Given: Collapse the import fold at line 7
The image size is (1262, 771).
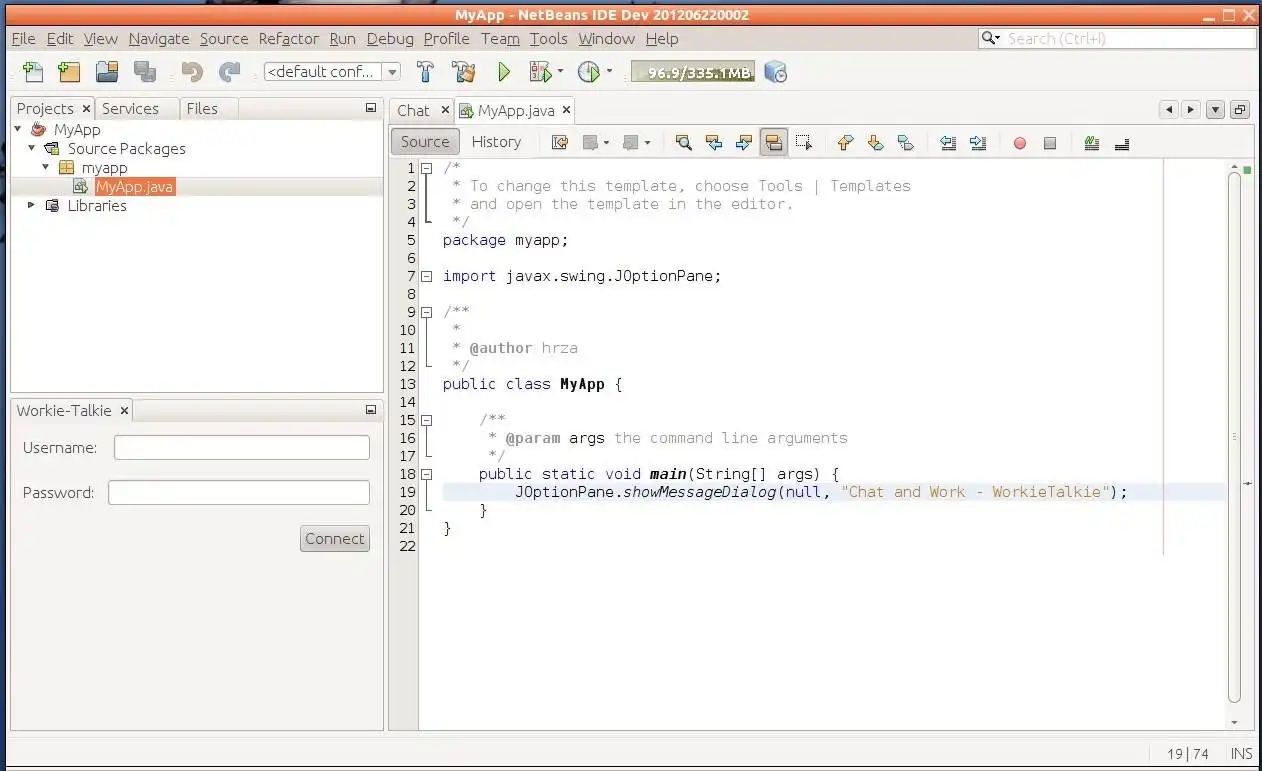Looking at the screenshot, I should click(x=427, y=276).
